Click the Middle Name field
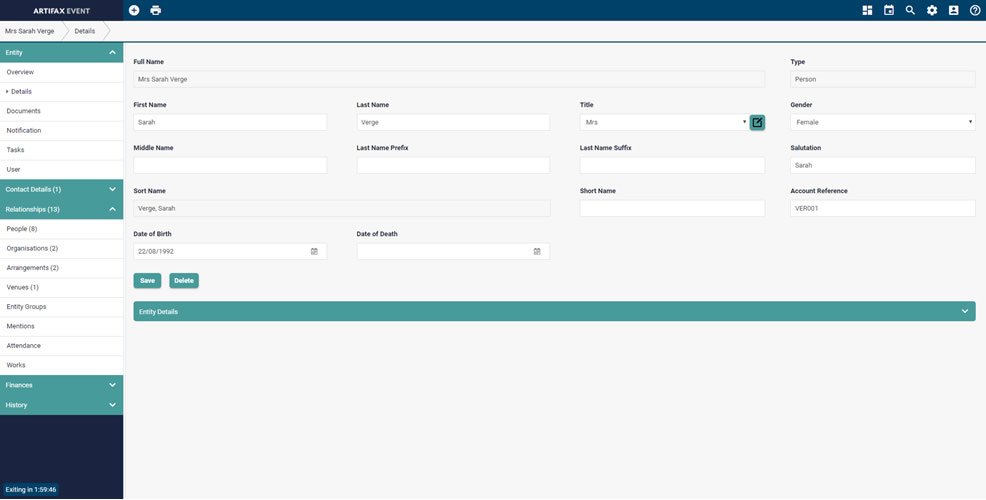This screenshot has height=500, width=986. tap(230, 165)
